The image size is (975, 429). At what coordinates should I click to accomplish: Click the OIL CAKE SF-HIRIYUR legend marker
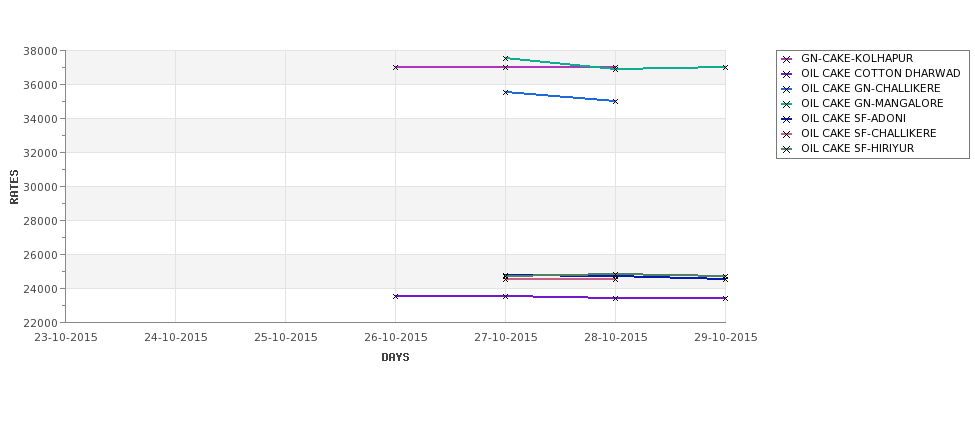pos(787,149)
